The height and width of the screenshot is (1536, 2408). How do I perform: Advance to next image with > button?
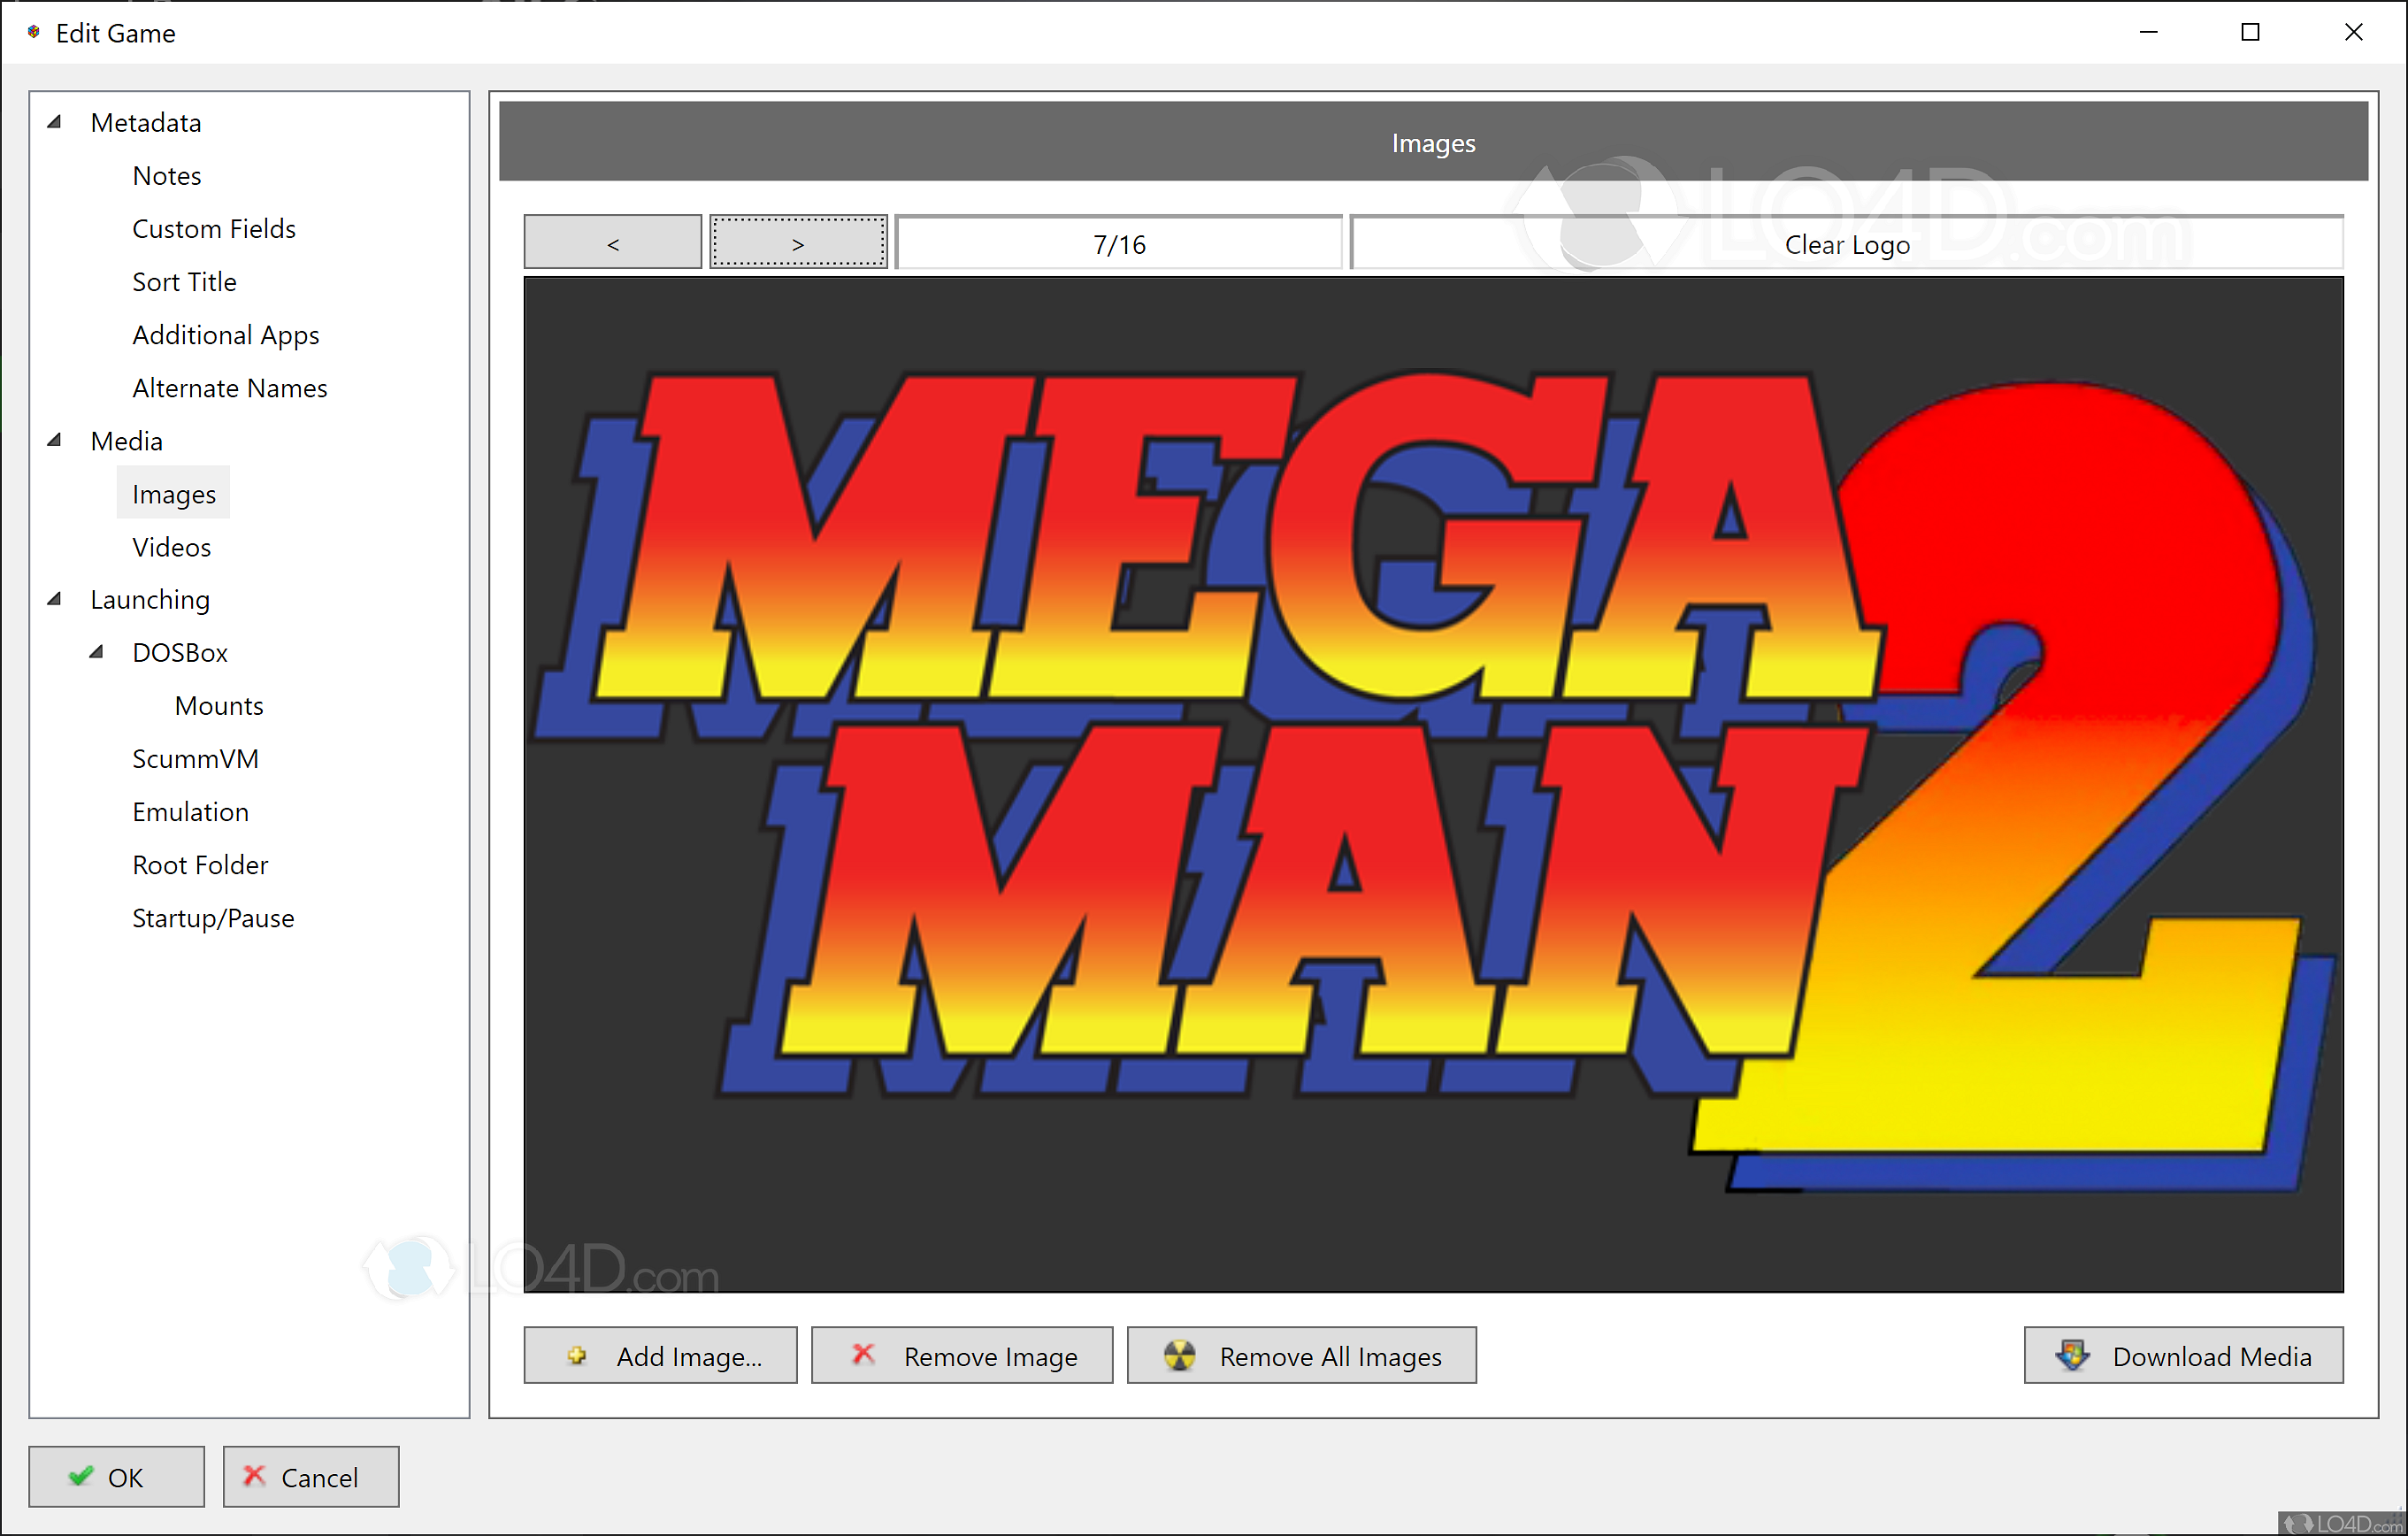(798, 243)
